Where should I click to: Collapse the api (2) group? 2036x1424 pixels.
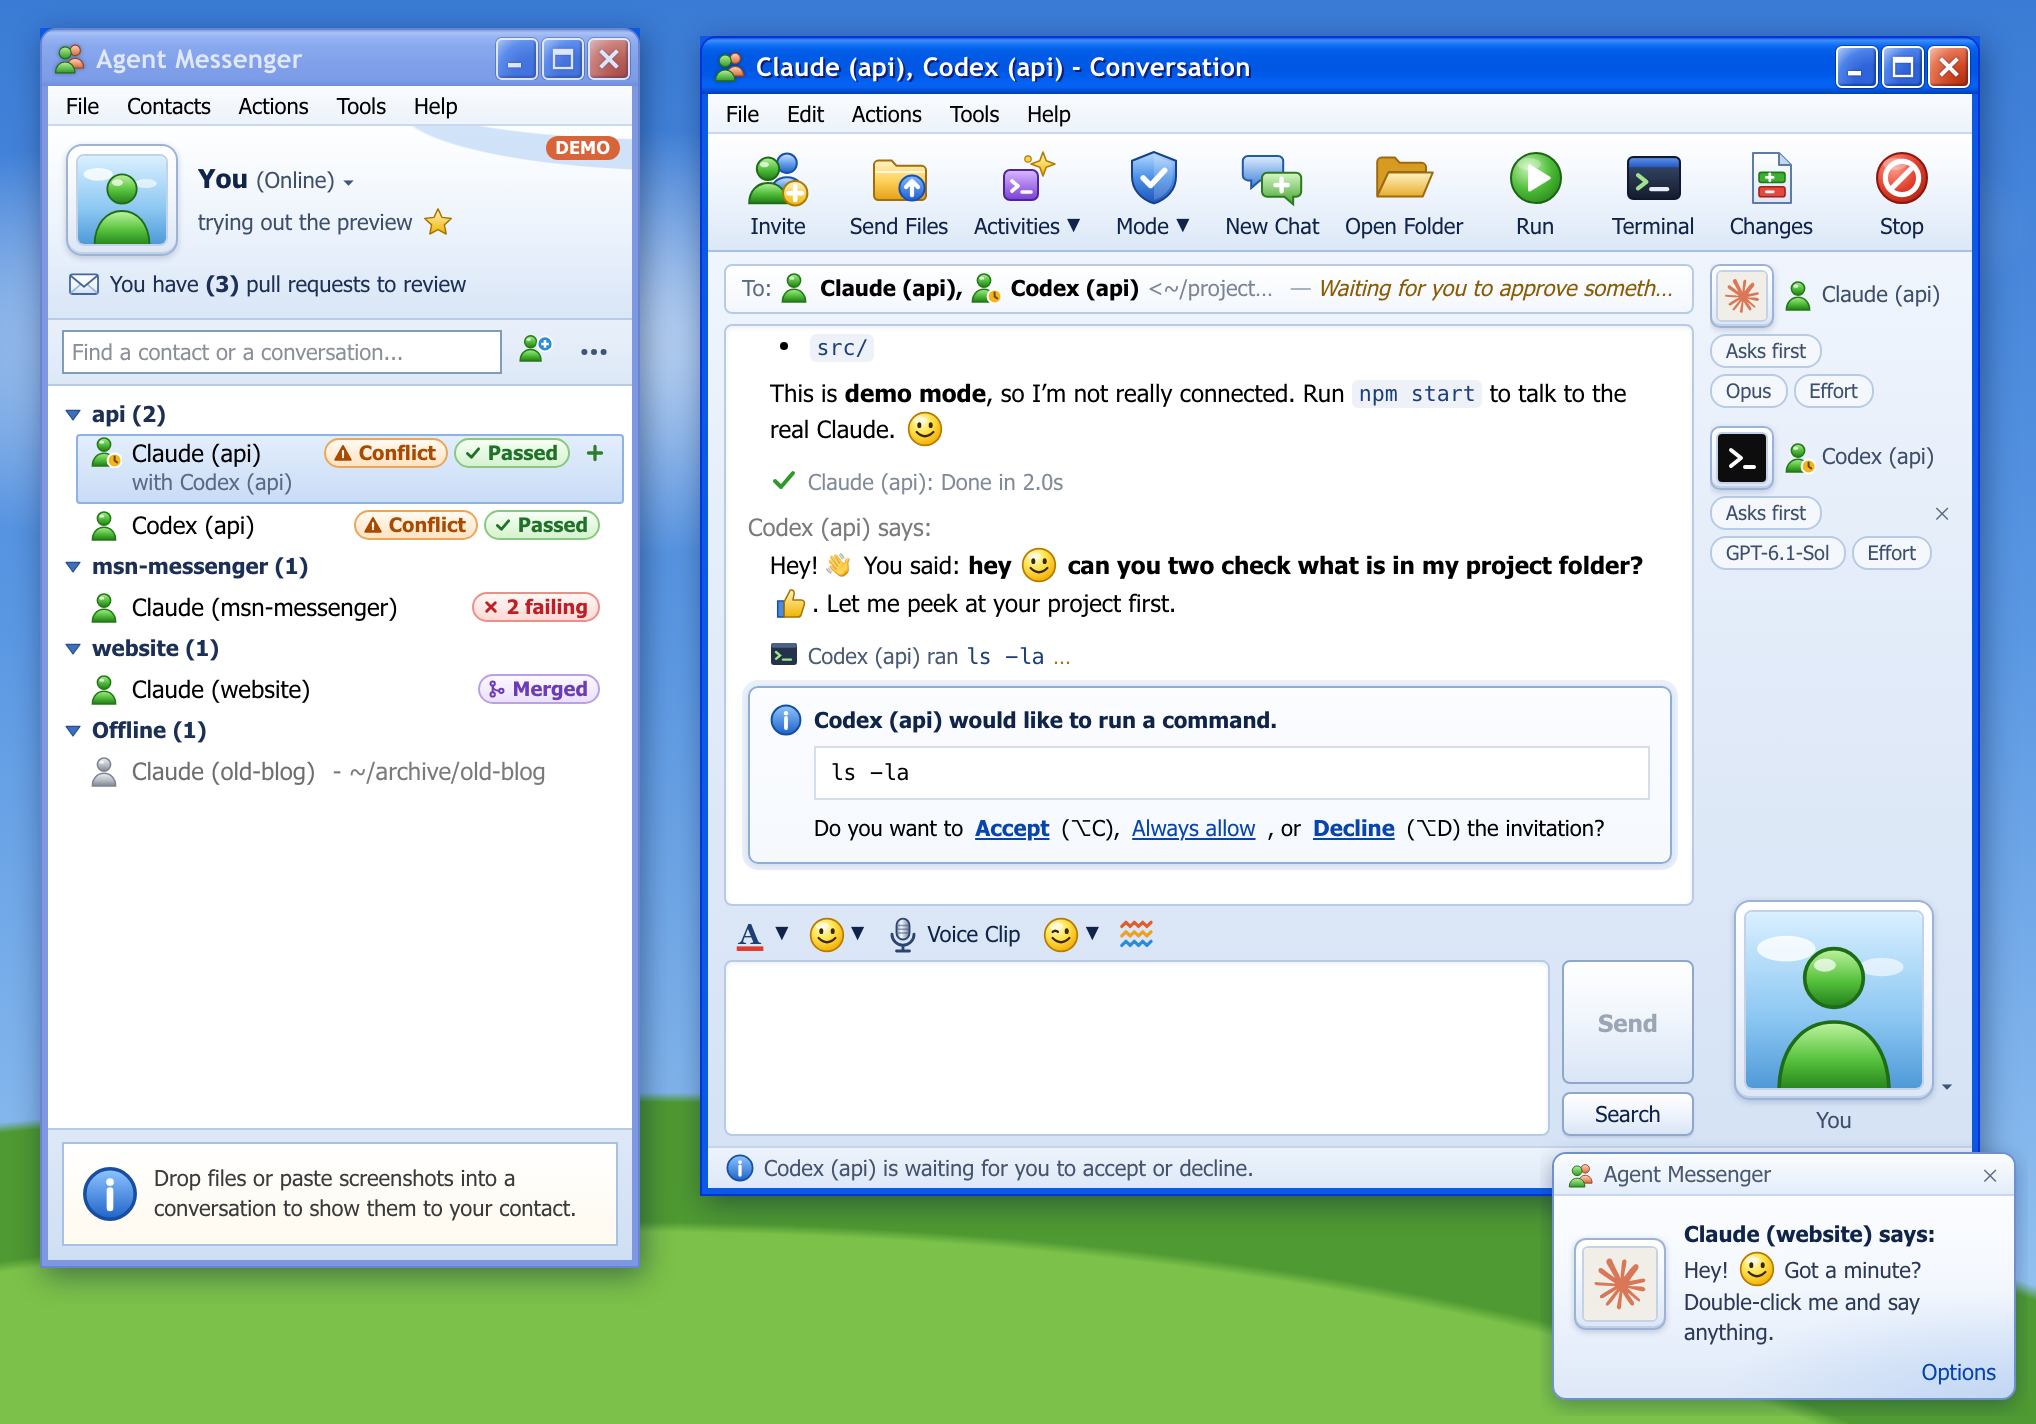pyautogui.click(x=73, y=414)
